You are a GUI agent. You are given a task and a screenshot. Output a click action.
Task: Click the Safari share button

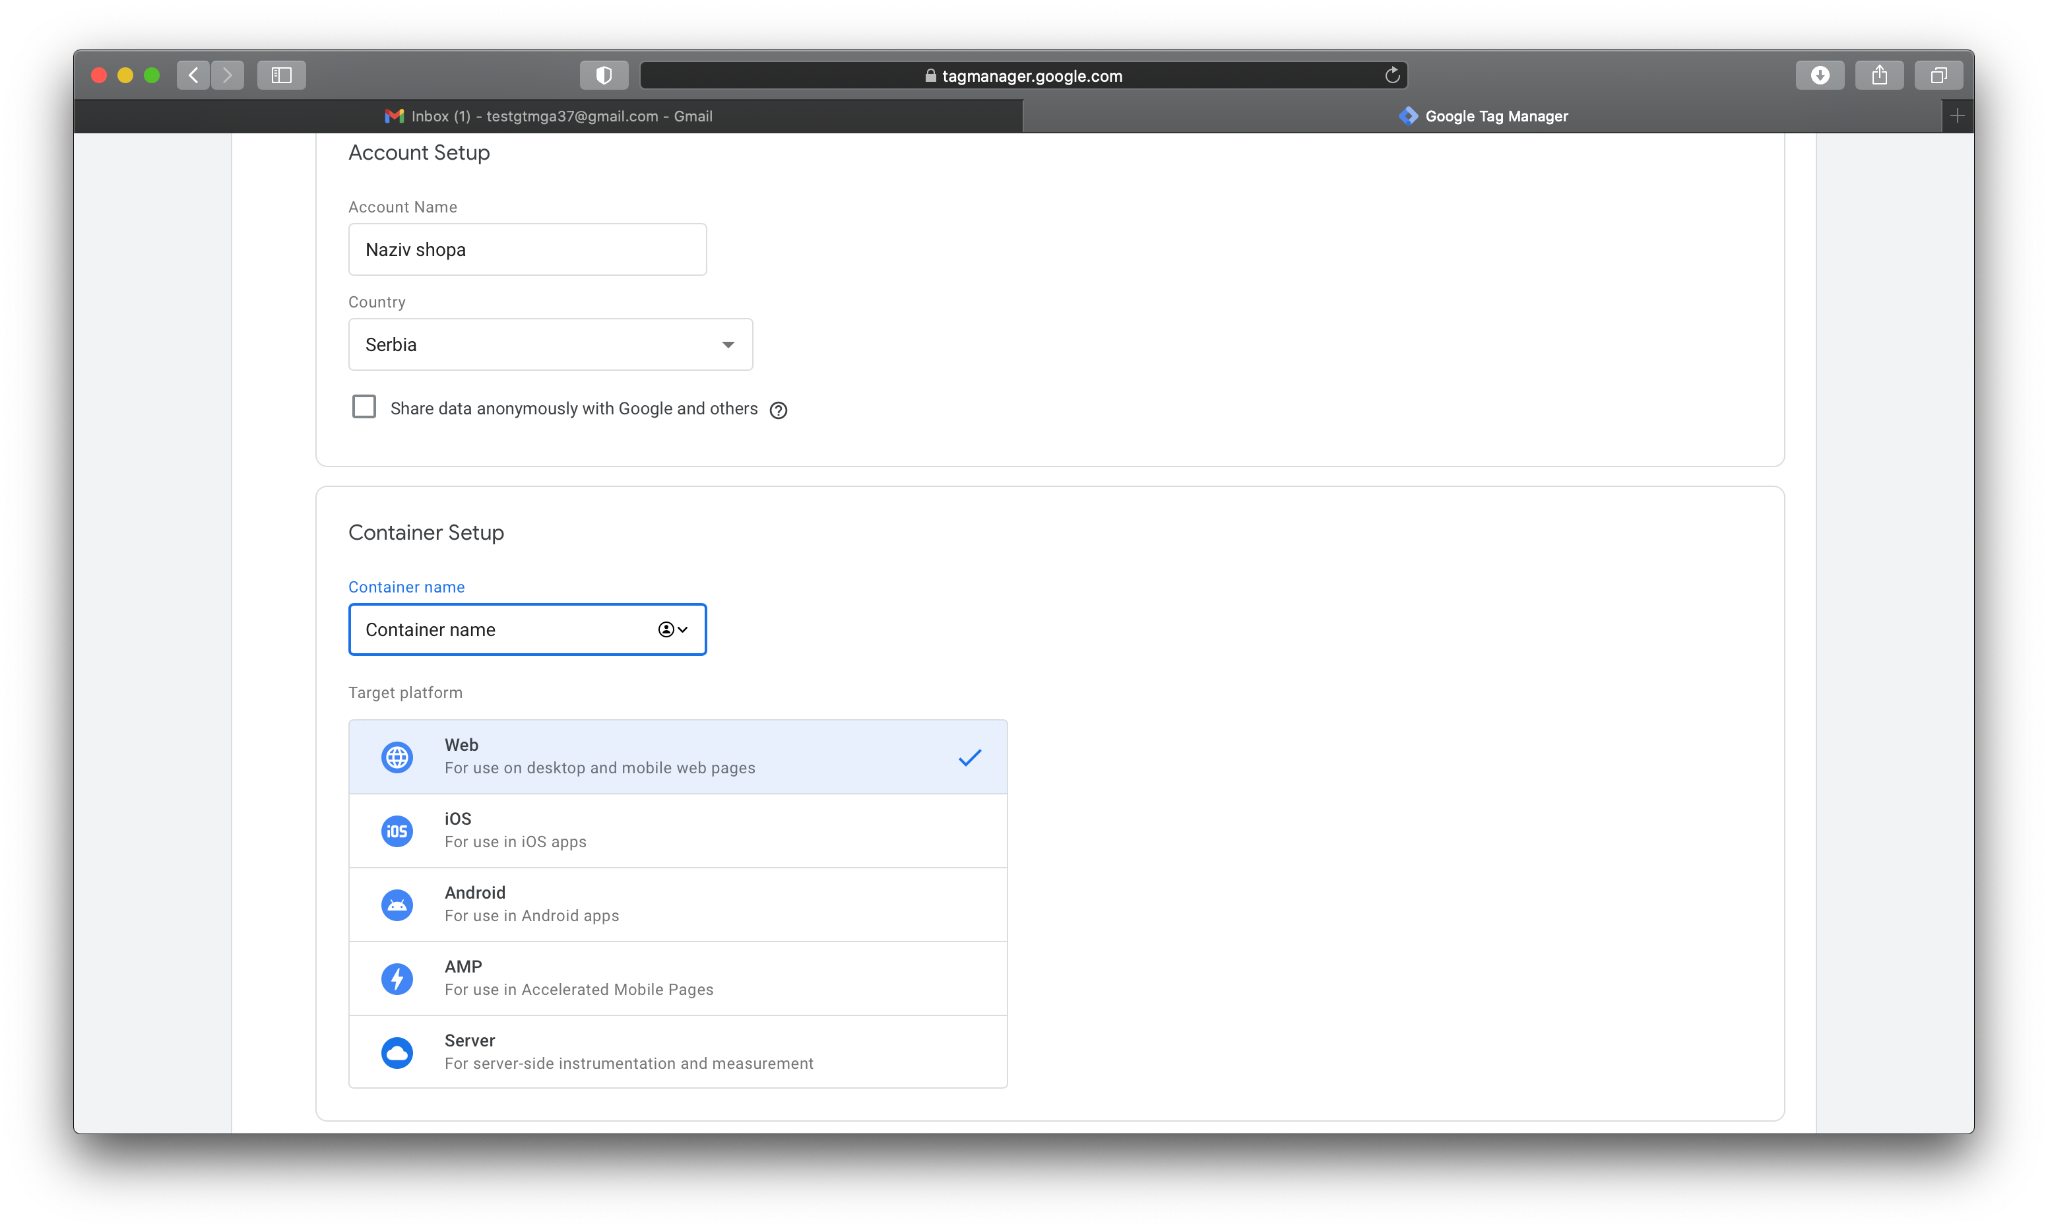(1879, 75)
